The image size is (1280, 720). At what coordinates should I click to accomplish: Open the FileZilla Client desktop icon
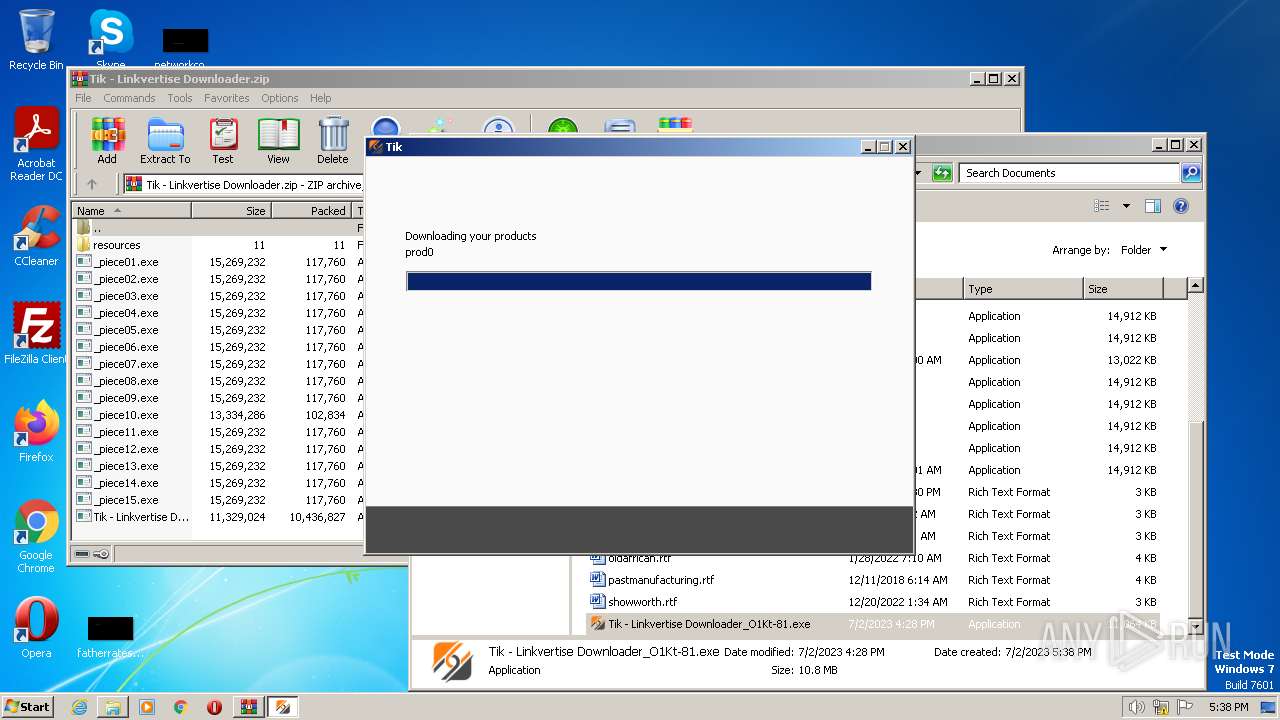(36, 333)
